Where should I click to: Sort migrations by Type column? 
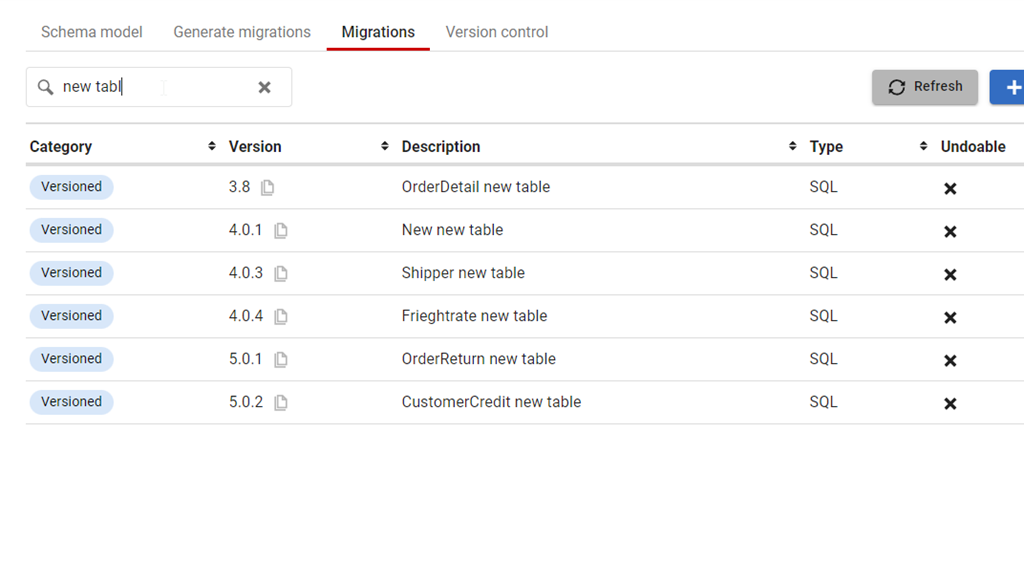(x=923, y=146)
